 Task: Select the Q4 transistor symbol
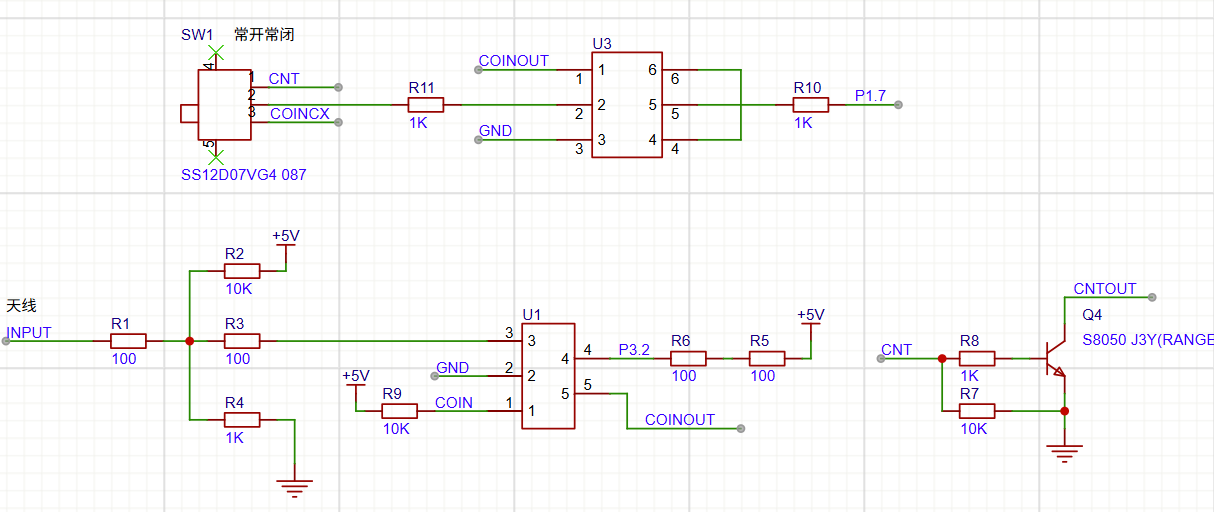(x=1054, y=358)
